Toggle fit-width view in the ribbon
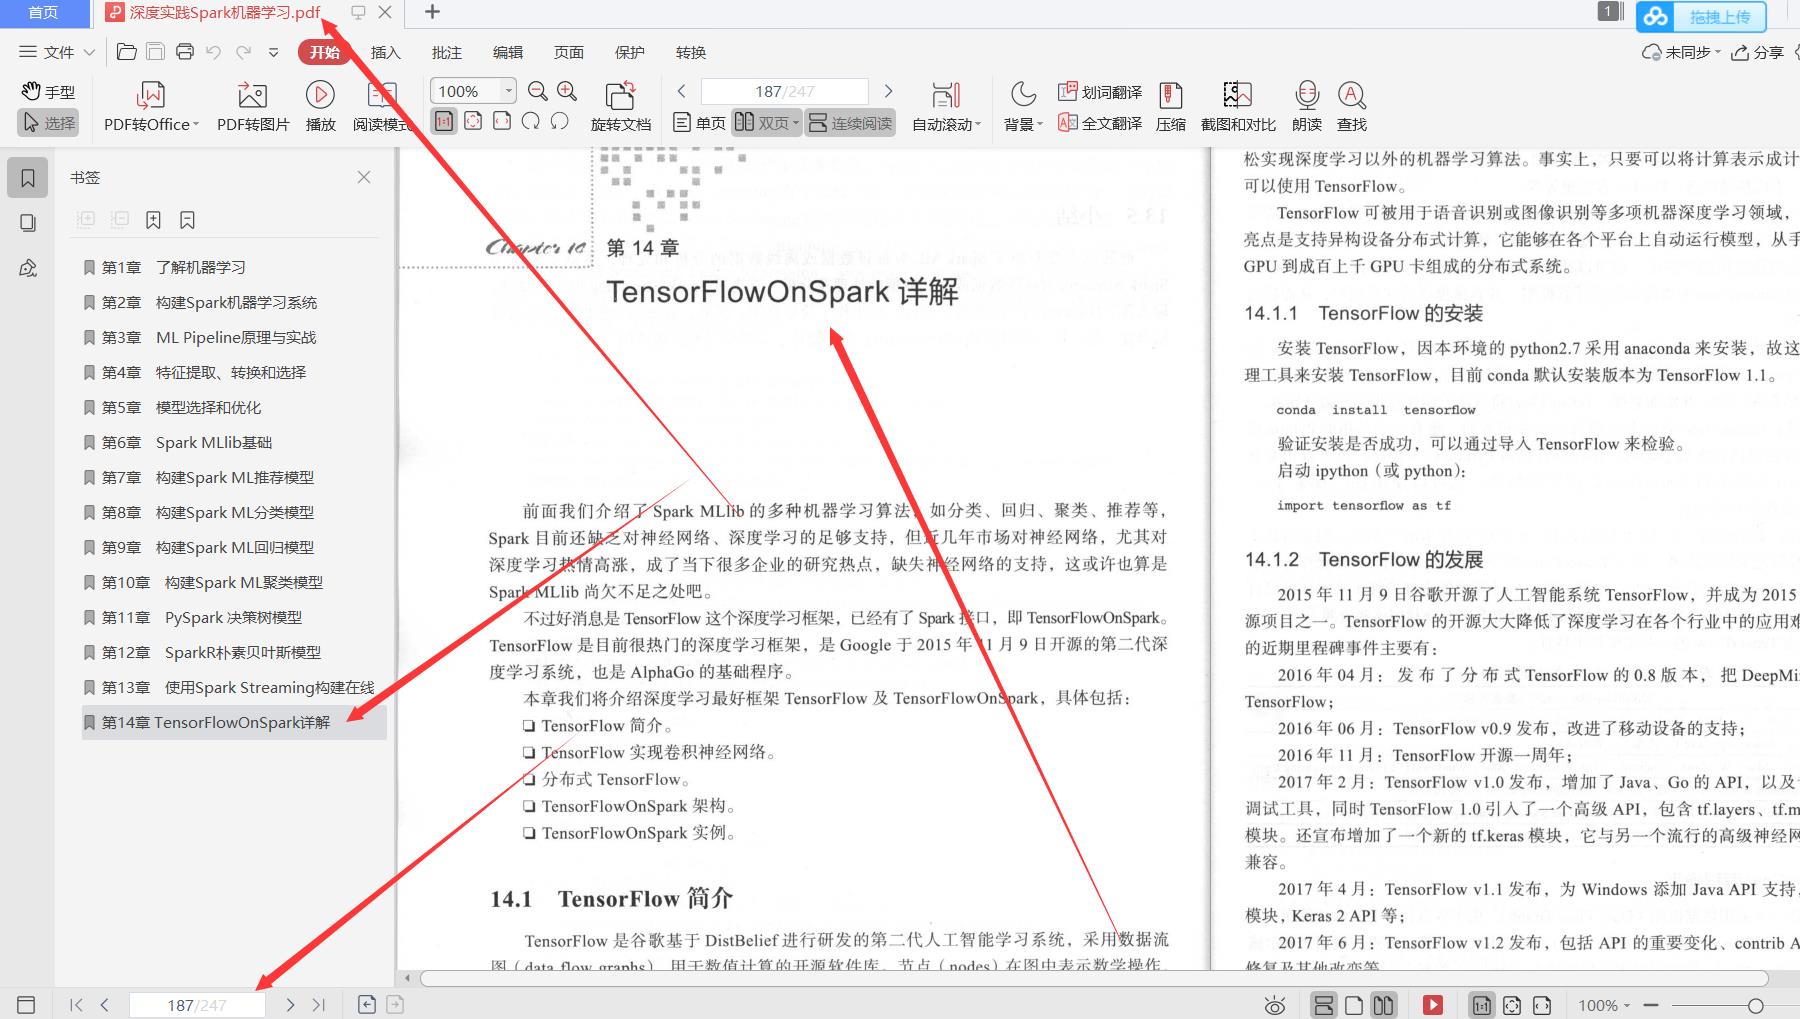 click(x=502, y=121)
